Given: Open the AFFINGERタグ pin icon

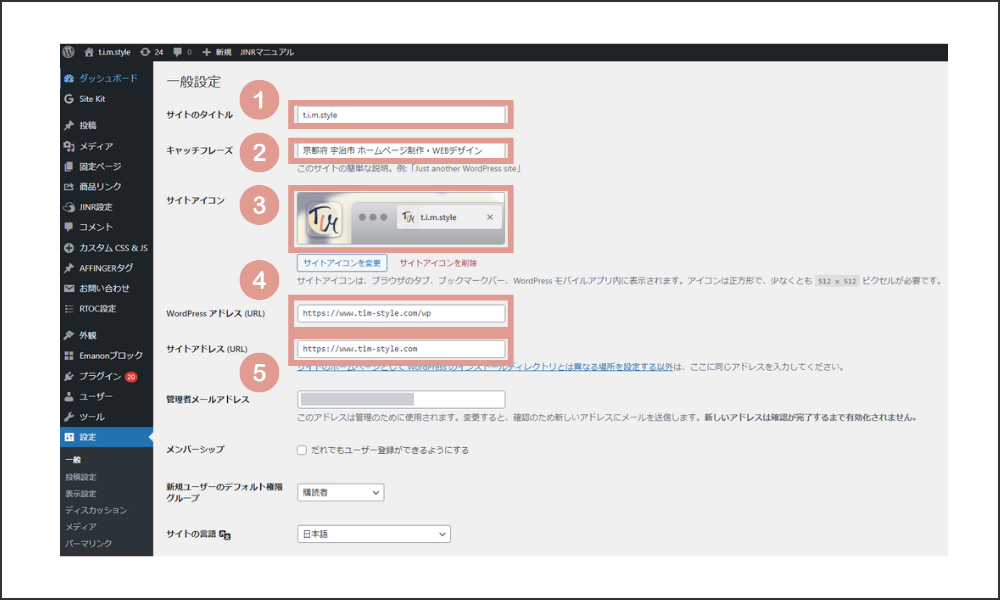Looking at the screenshot, I should pyautogui.click(x=69, y=268).
